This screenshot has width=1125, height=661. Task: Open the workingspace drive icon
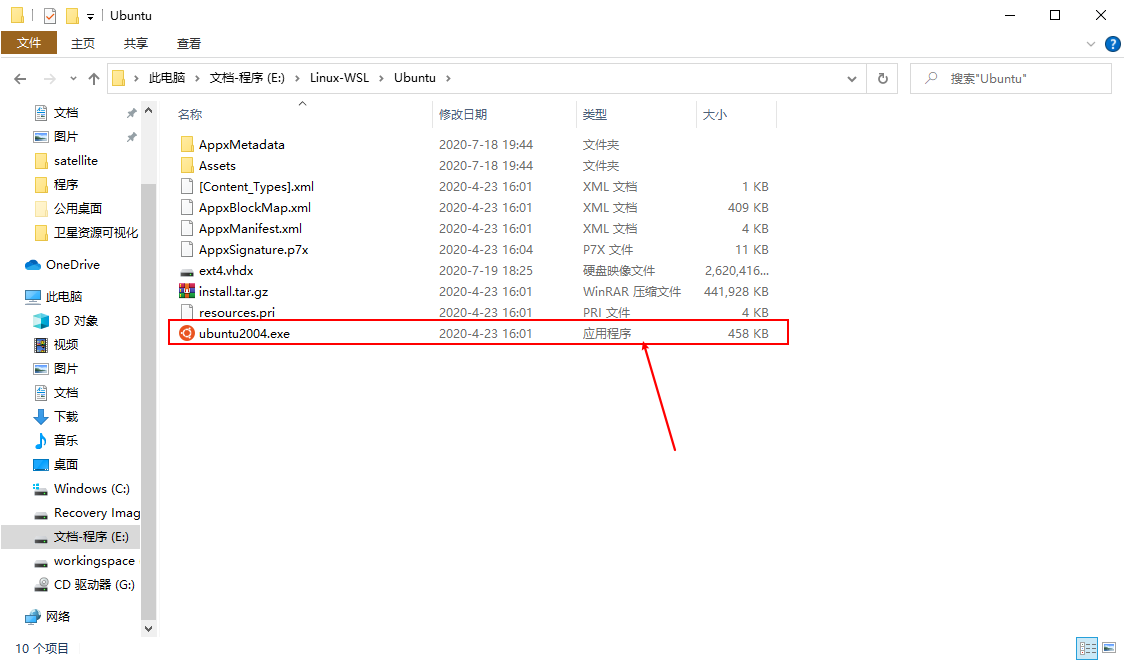pos(41,561)
